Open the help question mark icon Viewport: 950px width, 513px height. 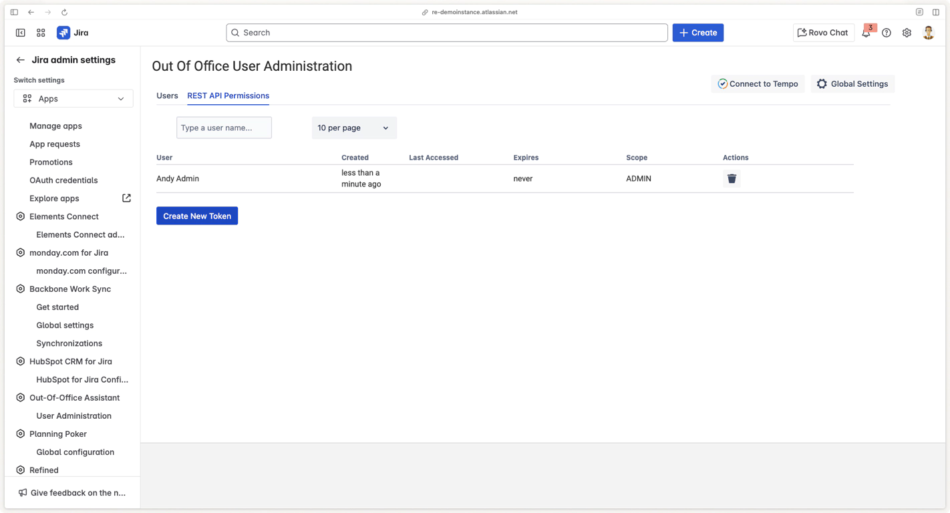886,33
